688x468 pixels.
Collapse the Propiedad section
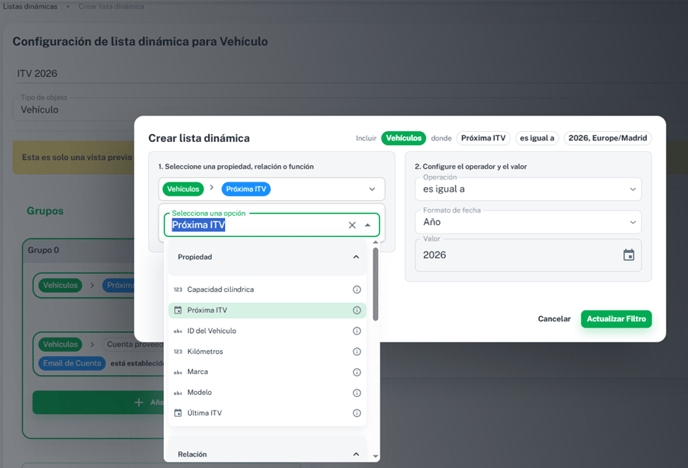pos(357,257)
